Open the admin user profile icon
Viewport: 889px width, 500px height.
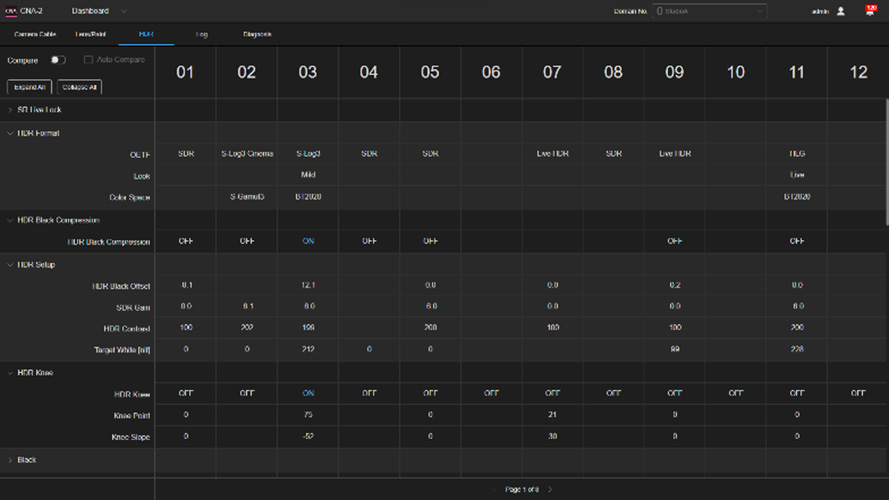pos(841,11)
